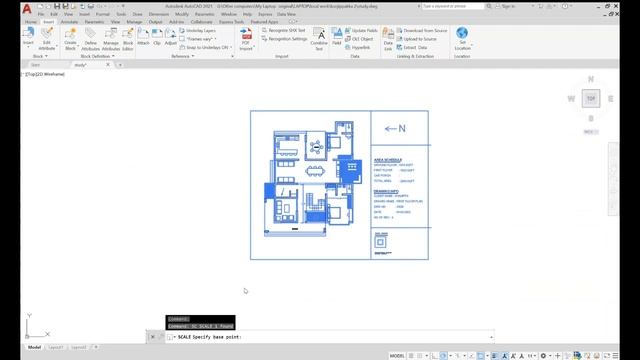Image resolution: width=640 pixels, height=360 pixels.
Task: Click the Combine Text icon
Action: tap(319, 33)
